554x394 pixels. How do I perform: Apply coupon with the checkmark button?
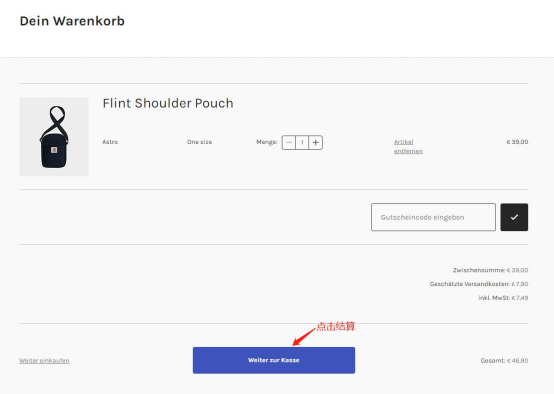point(514,217)
